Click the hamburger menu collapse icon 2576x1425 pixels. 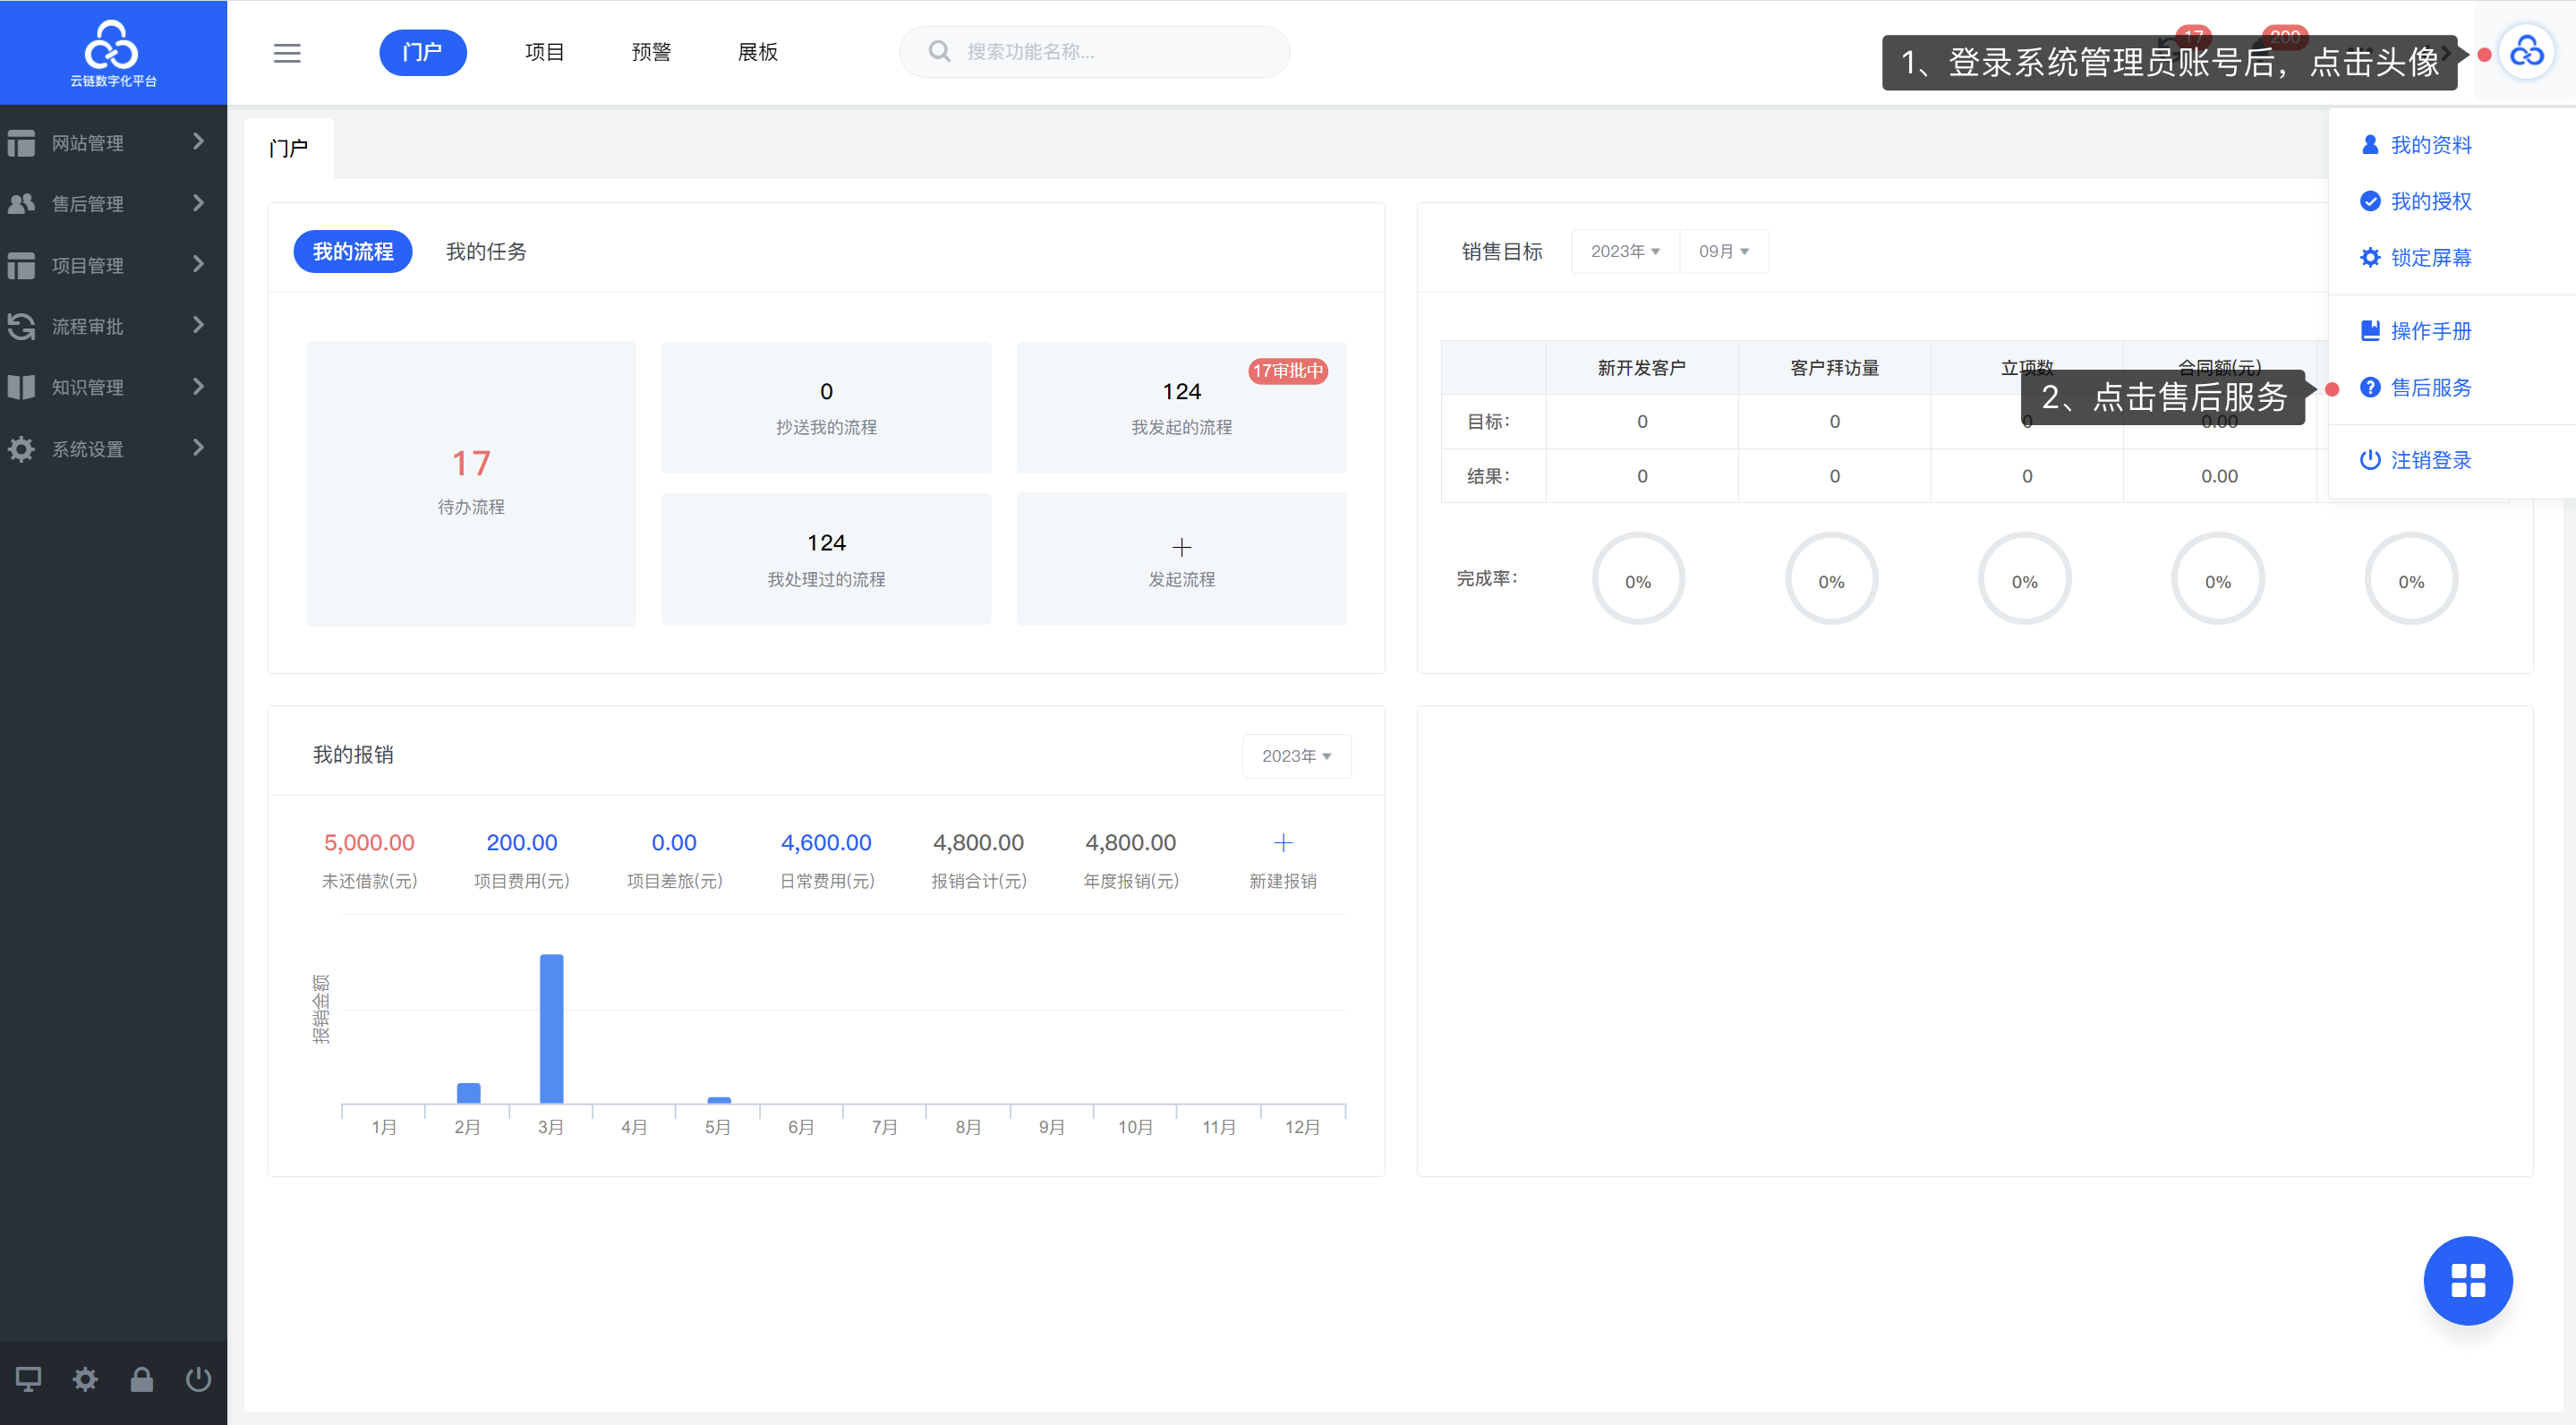287,53
